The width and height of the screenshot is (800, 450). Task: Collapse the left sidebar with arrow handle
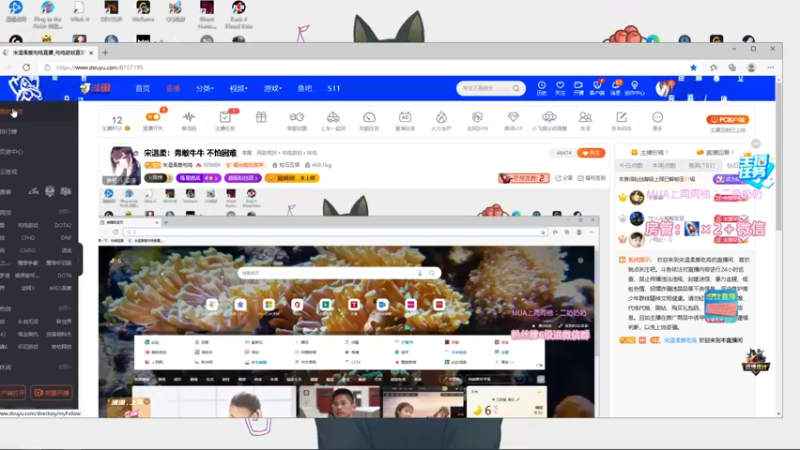[80, 259]
